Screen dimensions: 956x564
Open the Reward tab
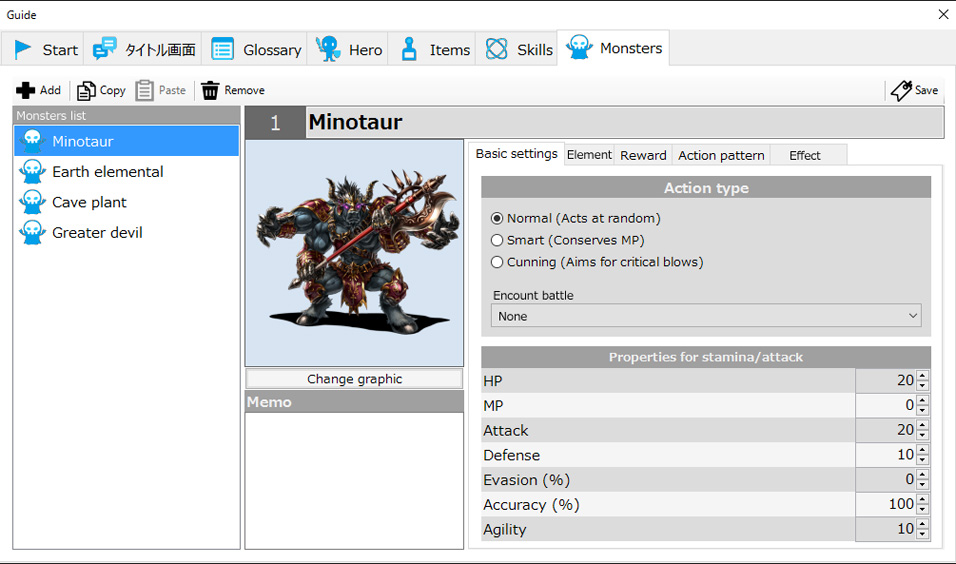pos(643,155)
